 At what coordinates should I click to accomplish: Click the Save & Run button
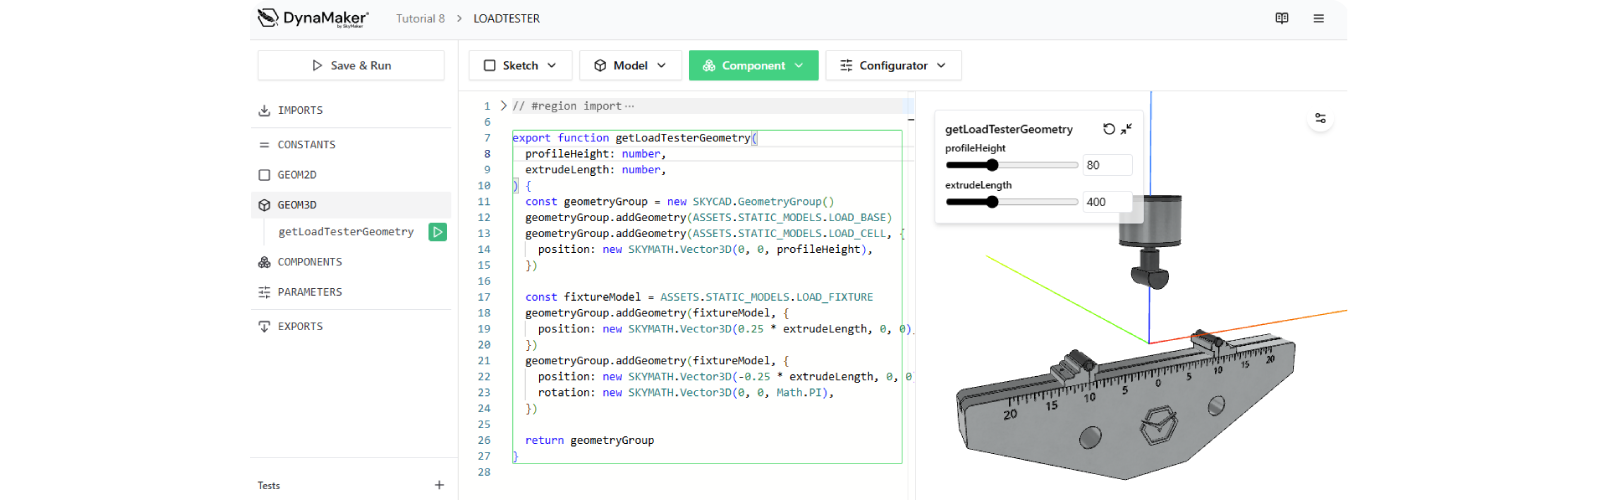(x=351, y=66)
